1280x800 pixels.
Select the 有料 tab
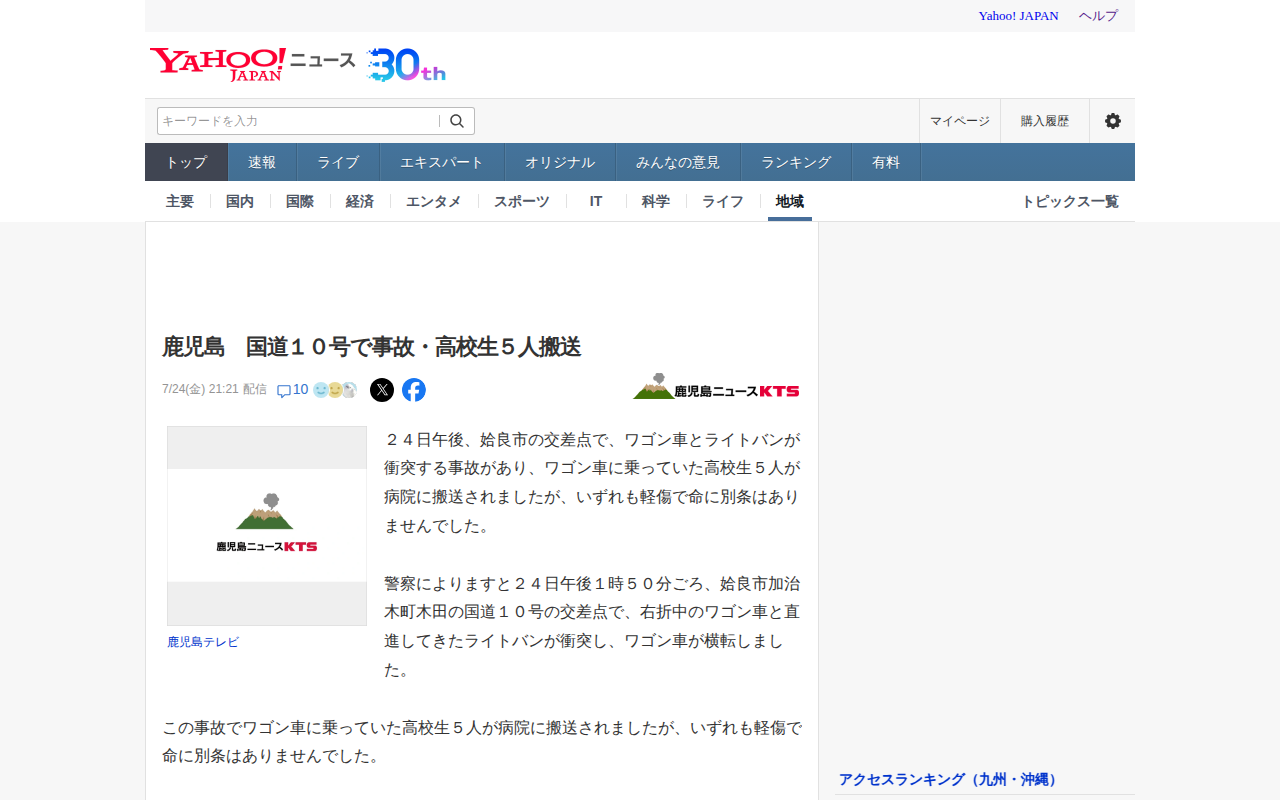[886, 162]
